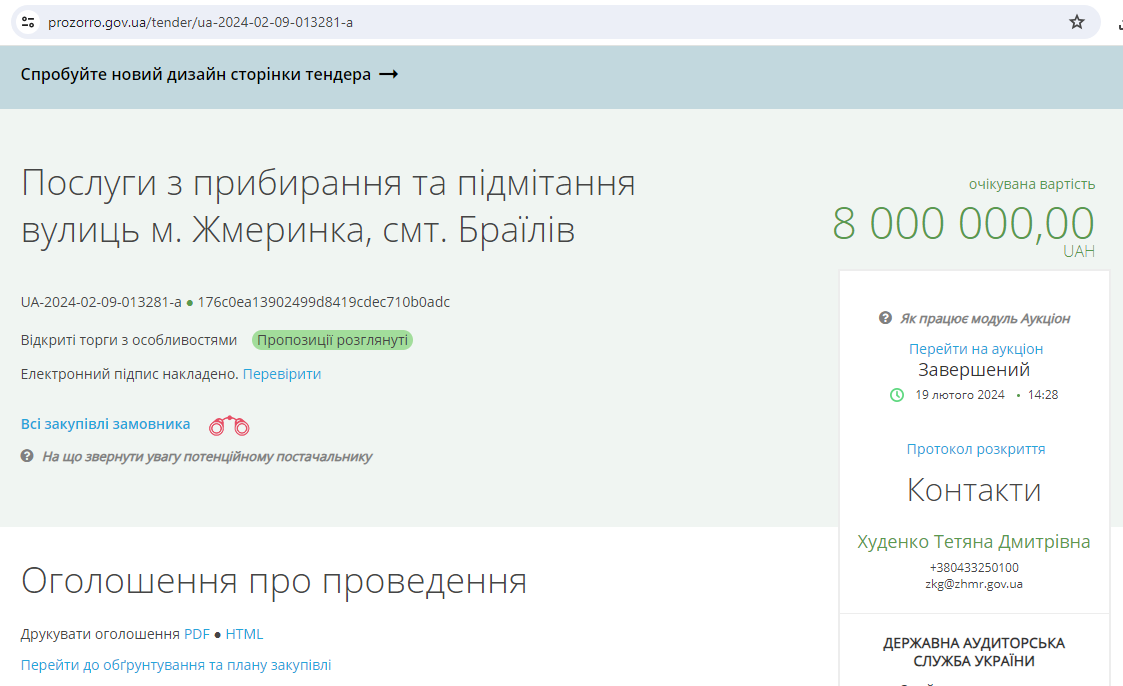Follow "Перейти до обґрунтування та плану закупівлі"

(x=175, y=663)
